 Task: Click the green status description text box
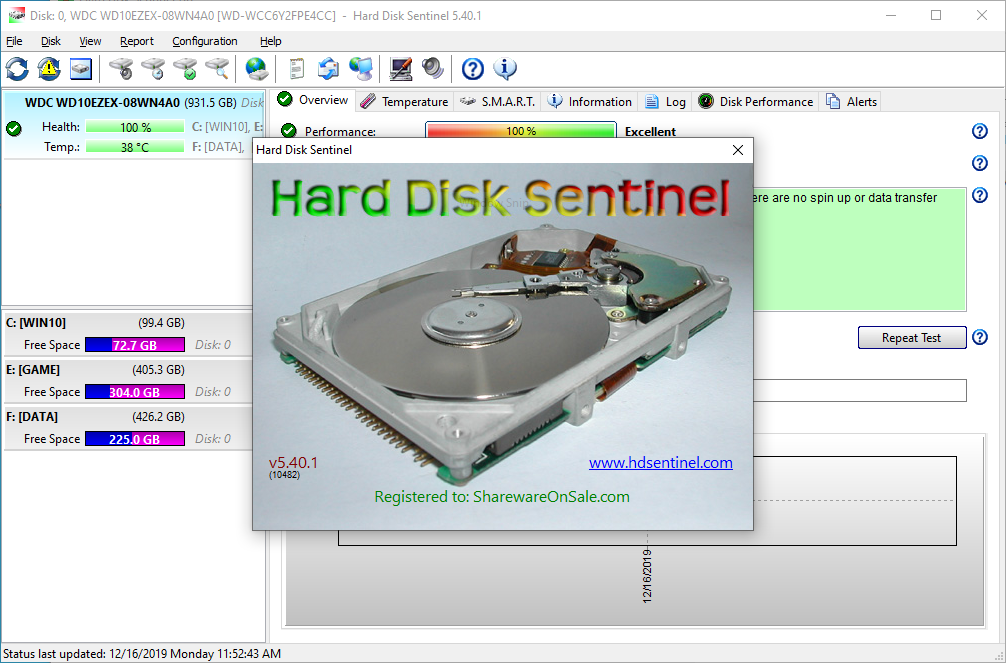[860, 250]
